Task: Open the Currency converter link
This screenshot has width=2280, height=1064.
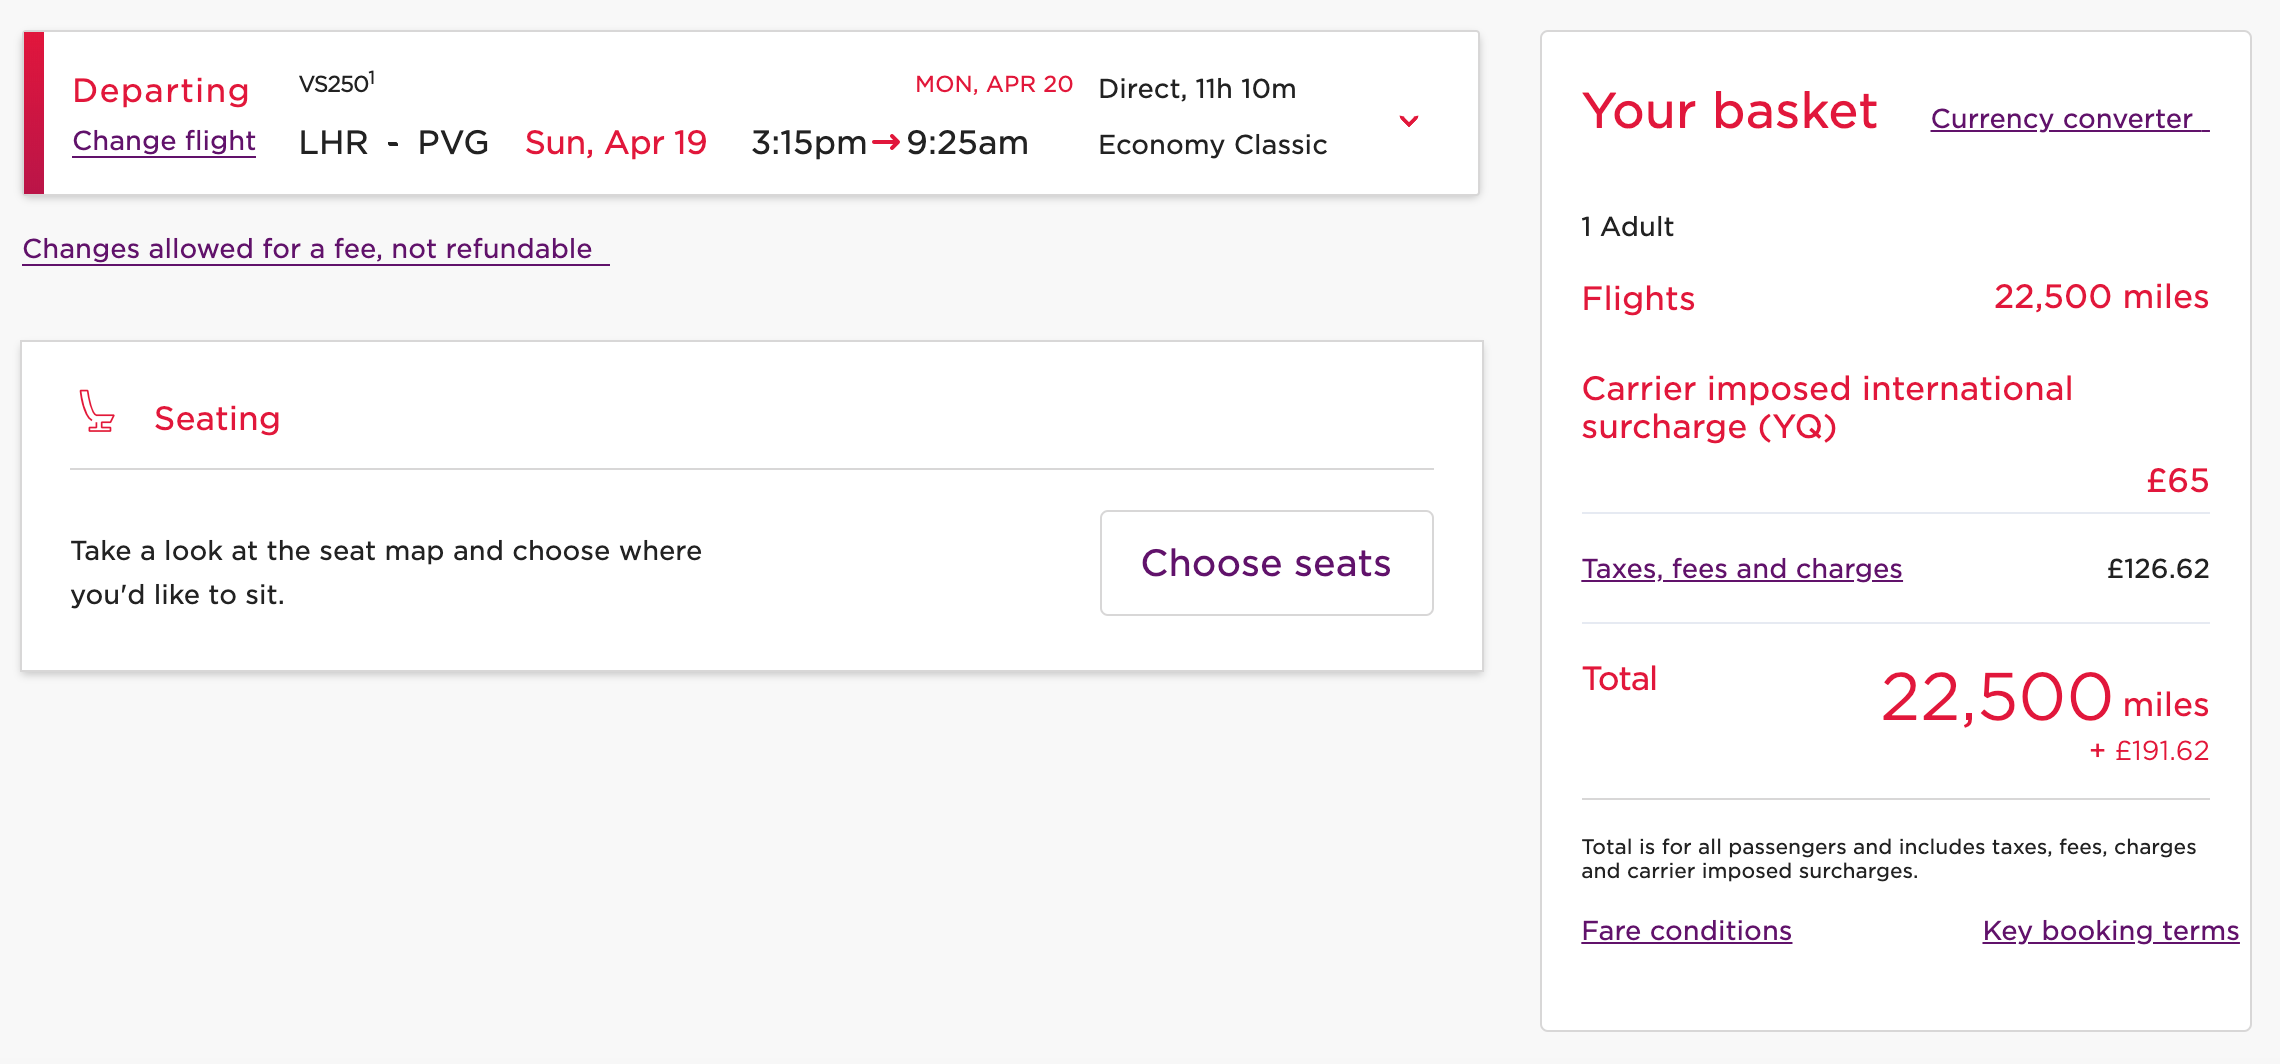Action: click(x=2068, y=119)
